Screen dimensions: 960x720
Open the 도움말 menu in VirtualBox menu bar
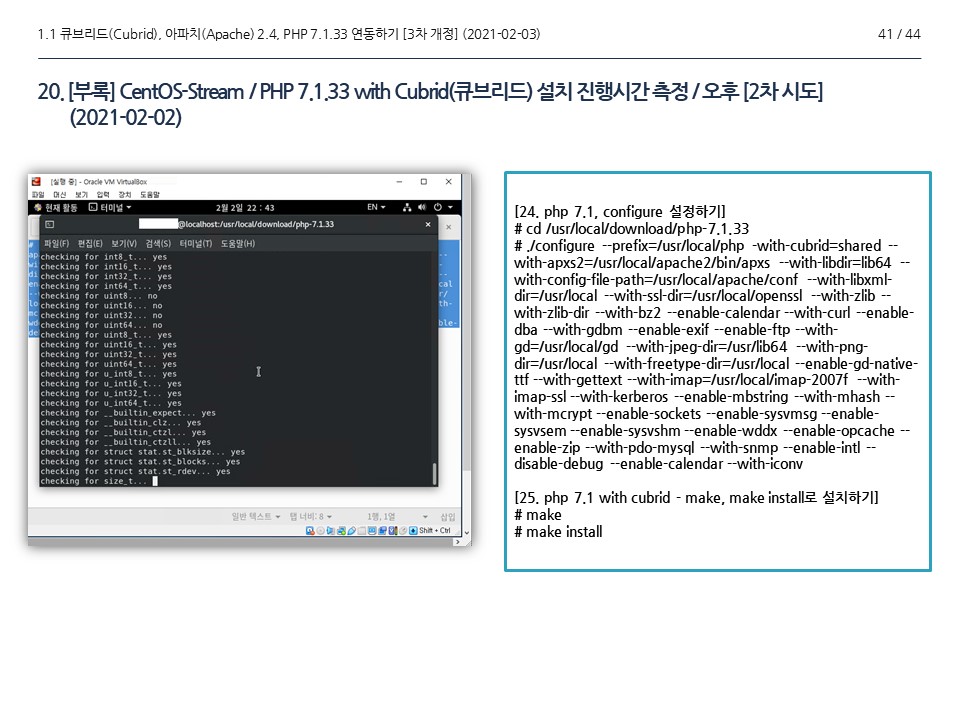coord(150,195)
